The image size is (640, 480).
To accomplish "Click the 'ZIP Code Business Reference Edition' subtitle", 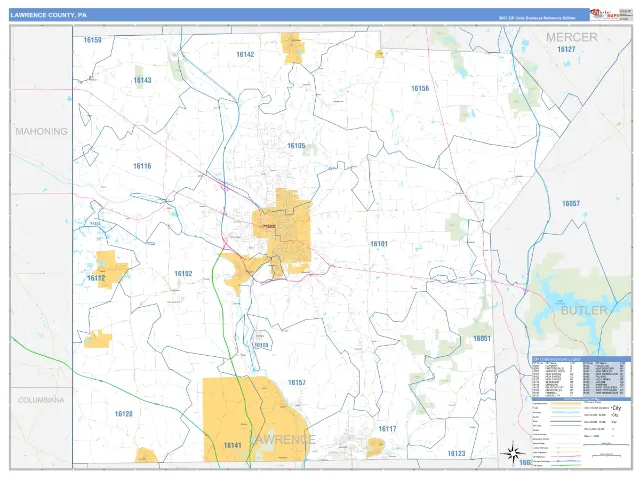I will pyautogui.click(x=537, y=18).
